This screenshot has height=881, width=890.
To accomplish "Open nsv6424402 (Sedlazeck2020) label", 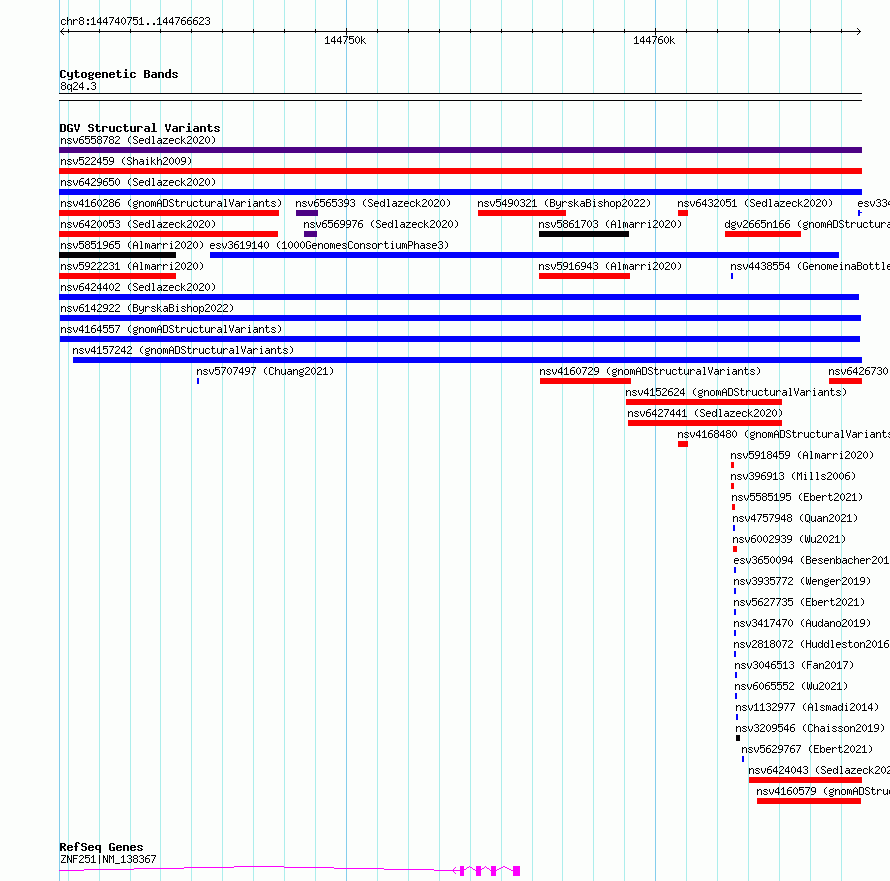I will click(x=138, y=287).
